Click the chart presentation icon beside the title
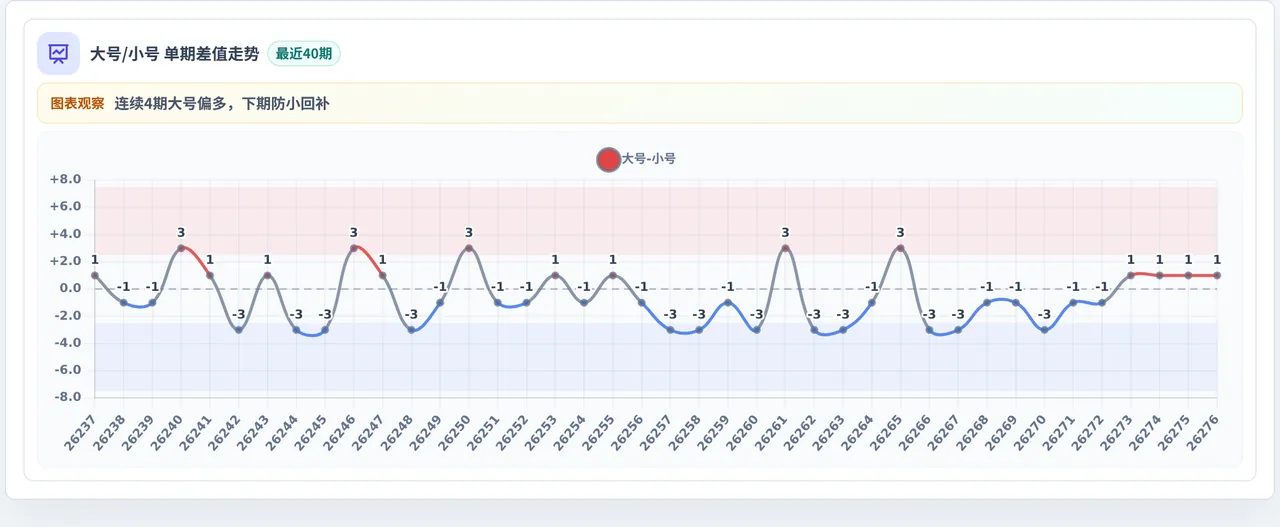 pos(58,54)
